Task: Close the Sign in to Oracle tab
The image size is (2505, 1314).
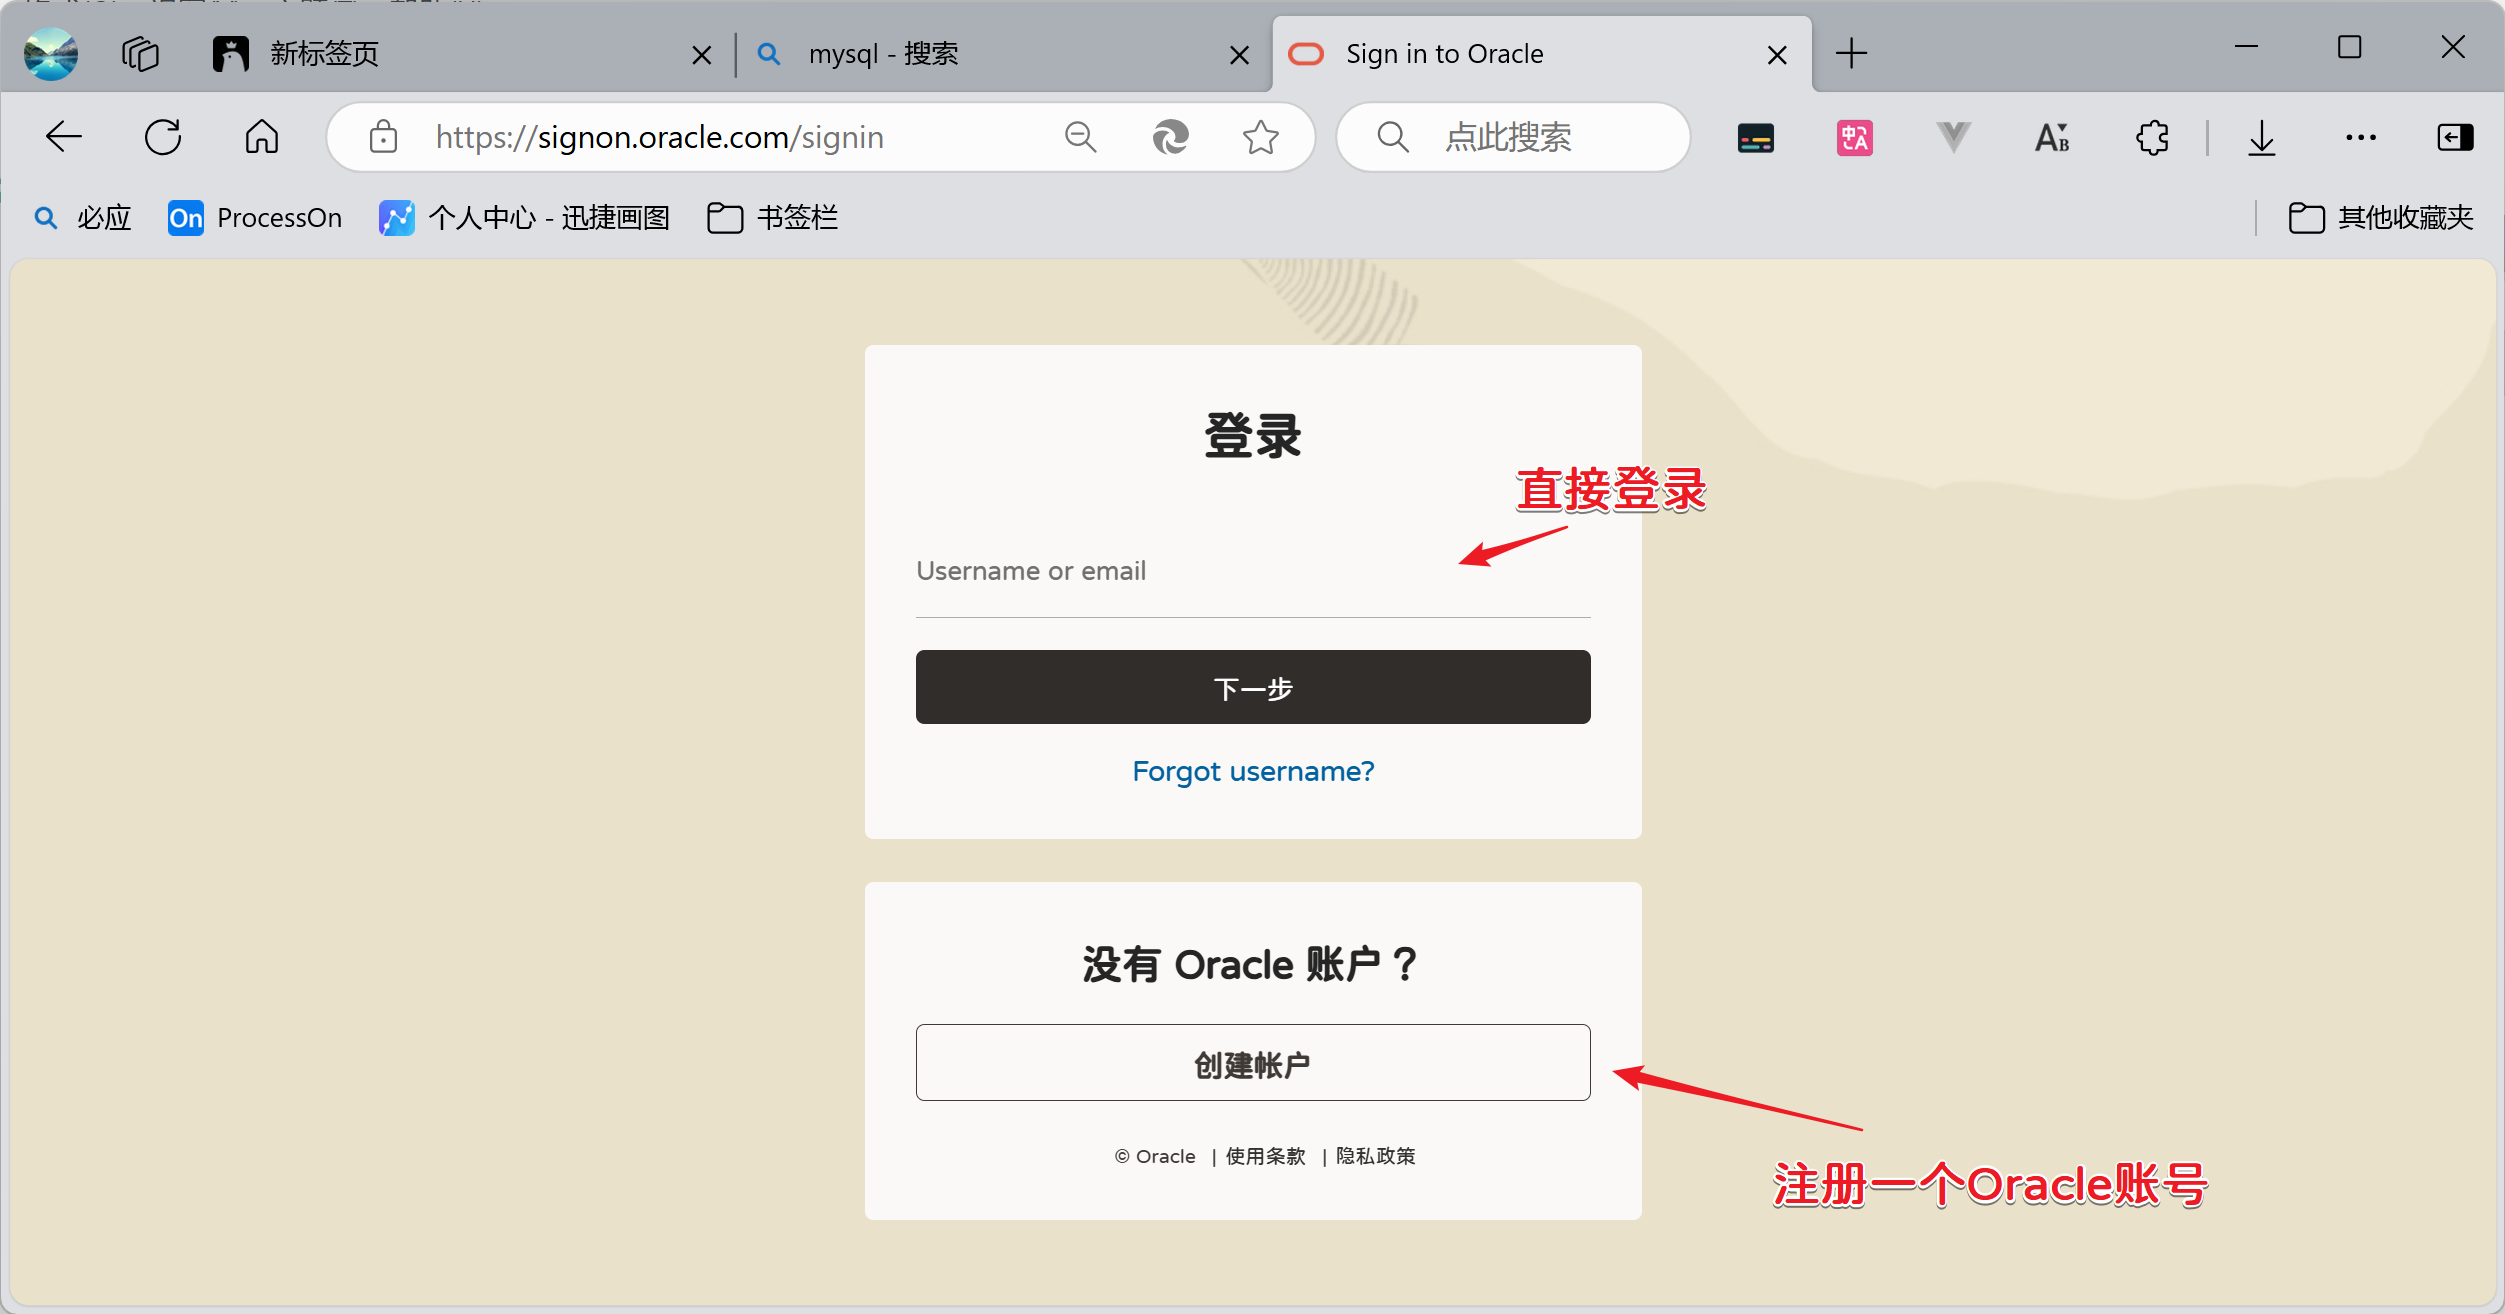Action: 1777,55
